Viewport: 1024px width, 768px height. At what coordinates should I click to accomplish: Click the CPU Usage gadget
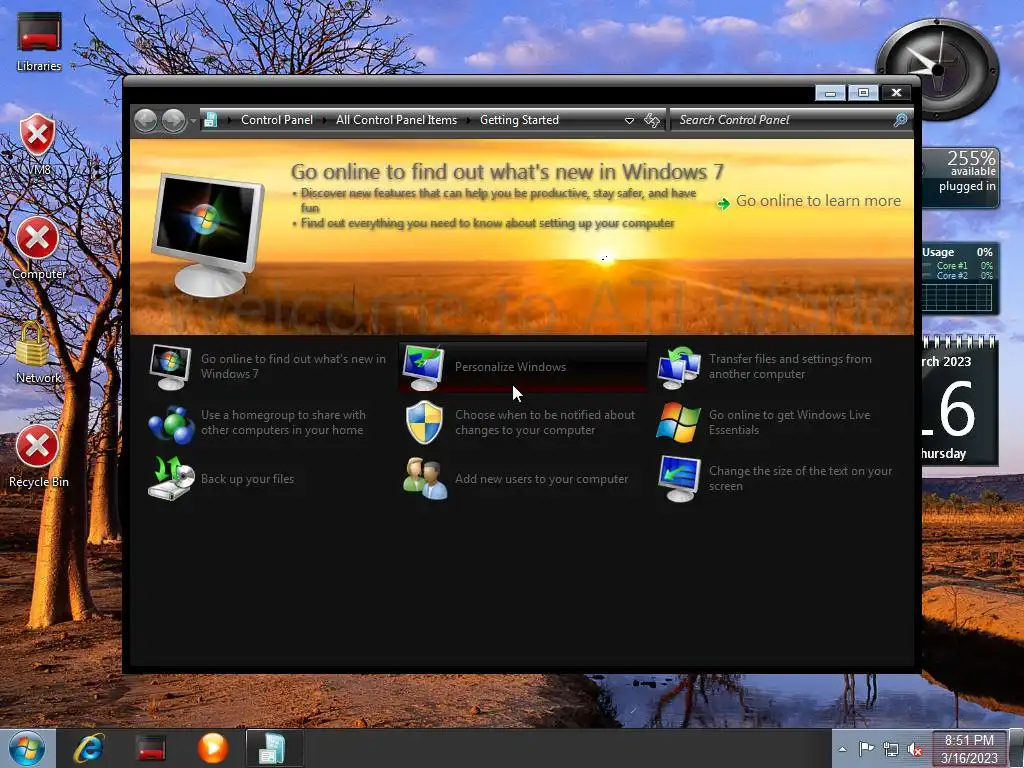click(960, 279)
